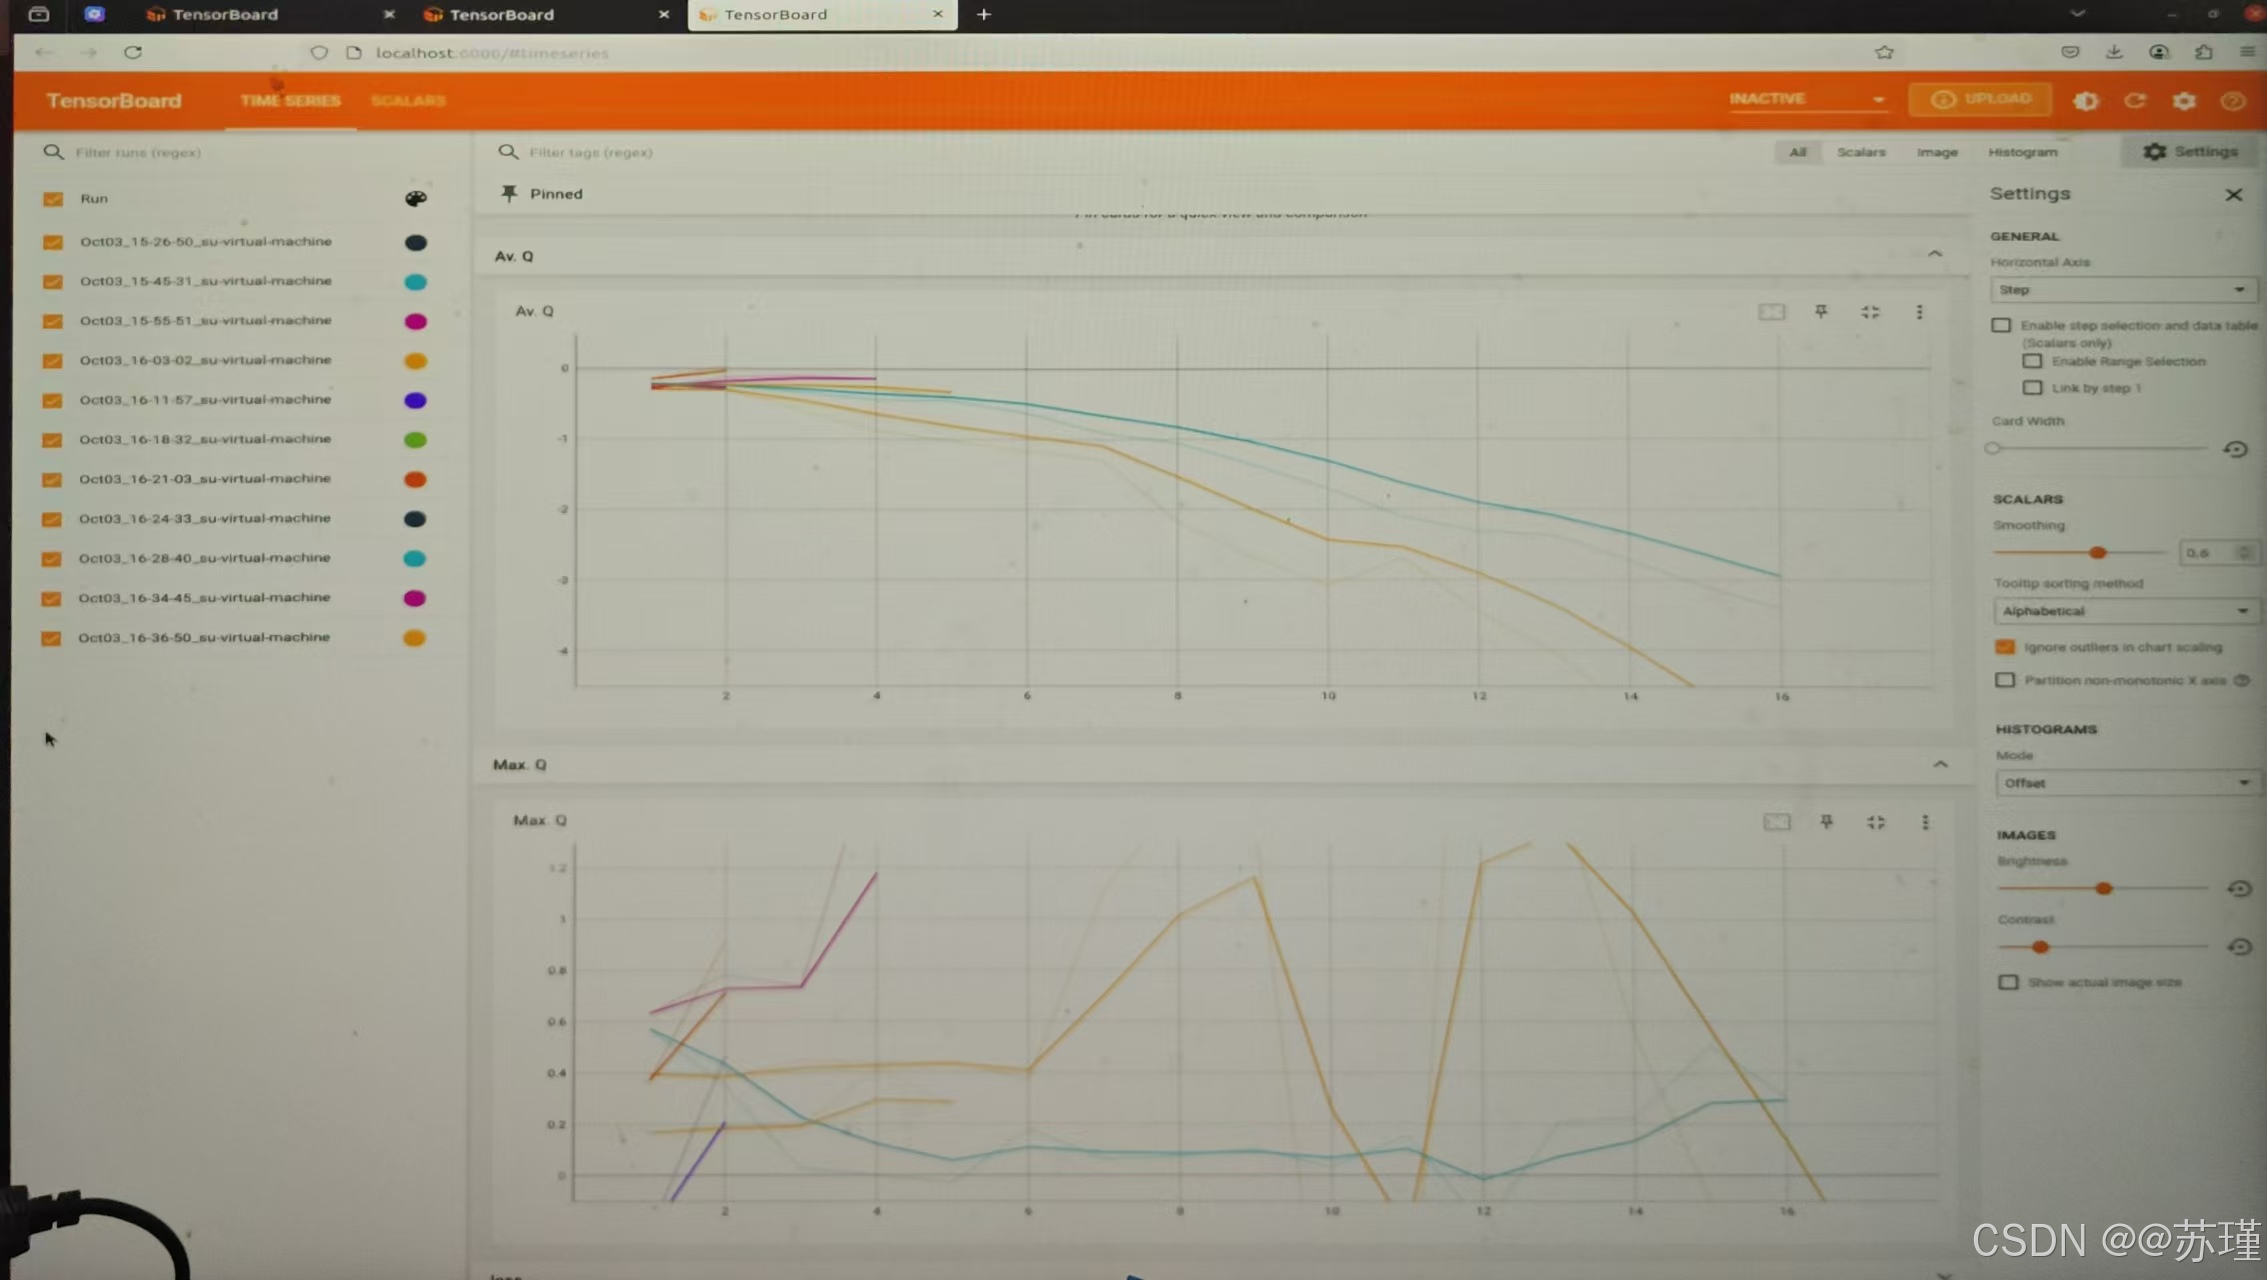The width and height of the screenshot is (2267, 1280).
Task: Close the Settings side panel
Action: point(2234,195)
